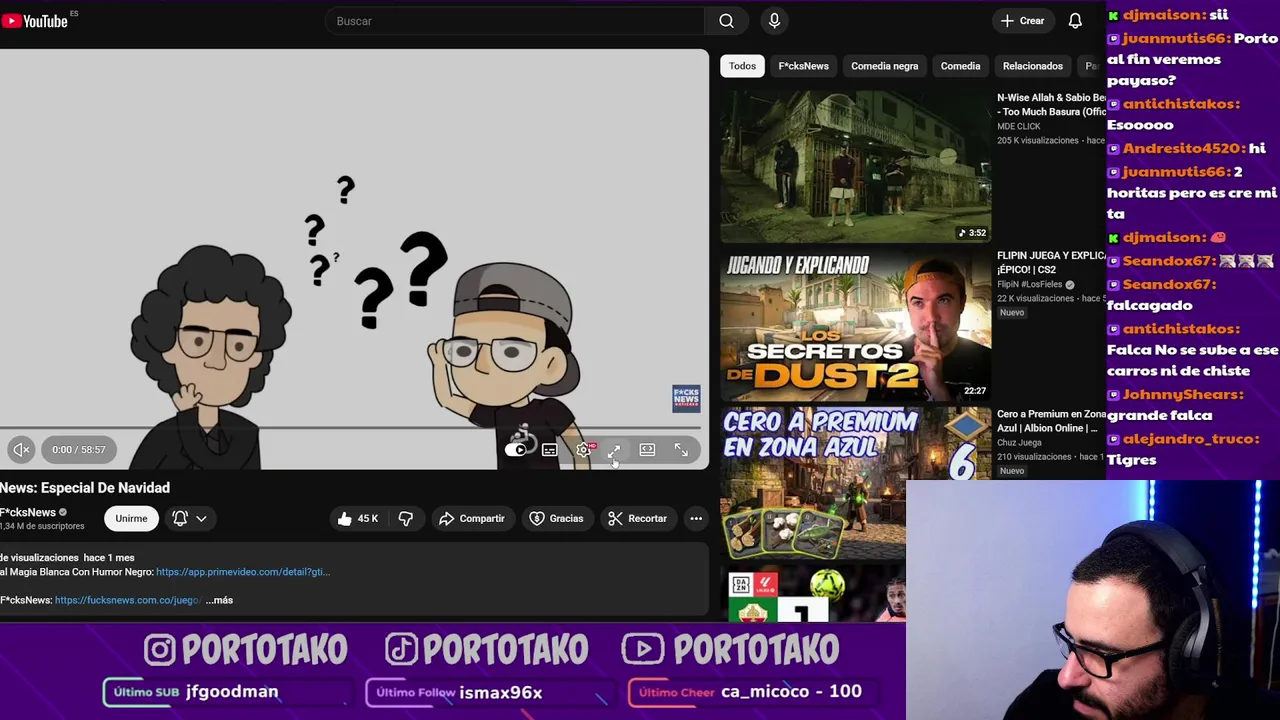This screenshot has width=1280, height=720.
Task: Toggle autoplay switch in the player
Action: (x=516, y=450)
